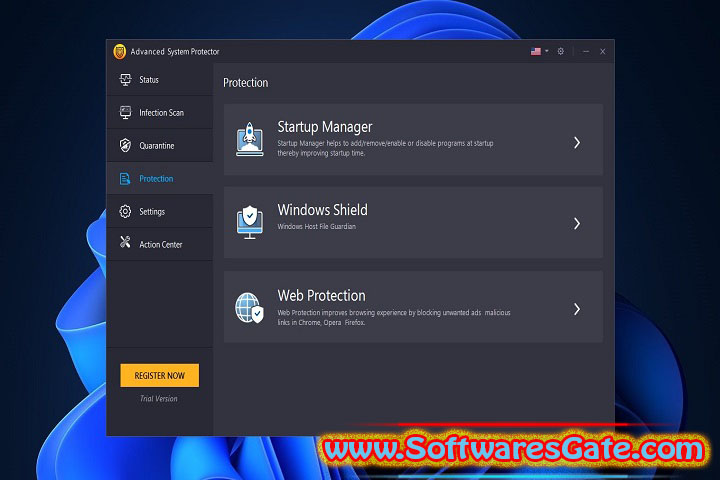Screen dimensions: 720x480
Task: Open settings via title bar gear icon
Action: click(x=561, y=51)
